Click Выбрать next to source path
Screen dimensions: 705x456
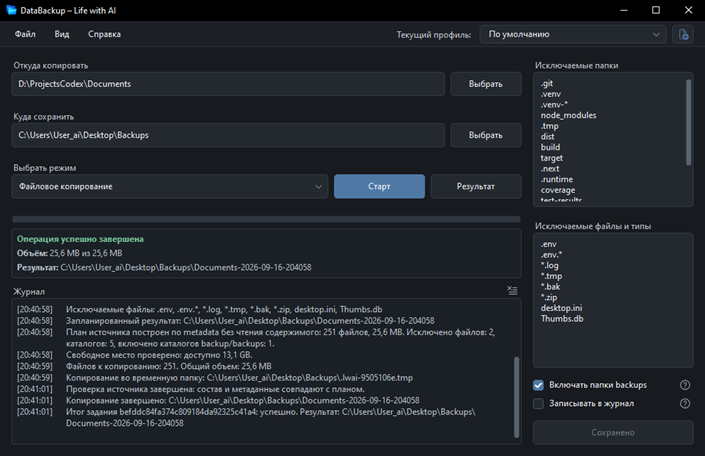click(486, 84)
